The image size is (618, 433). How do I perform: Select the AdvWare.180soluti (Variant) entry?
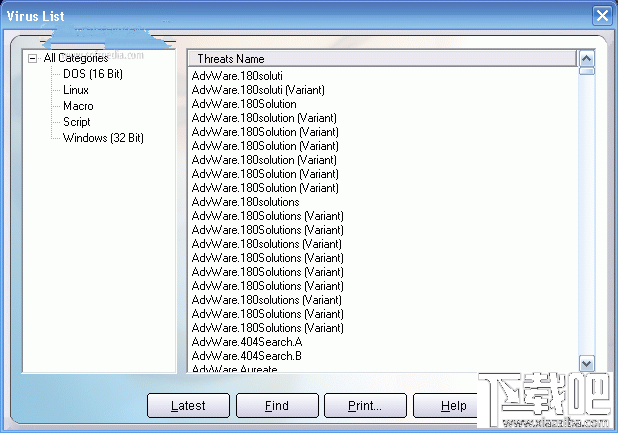coord(258,90)
